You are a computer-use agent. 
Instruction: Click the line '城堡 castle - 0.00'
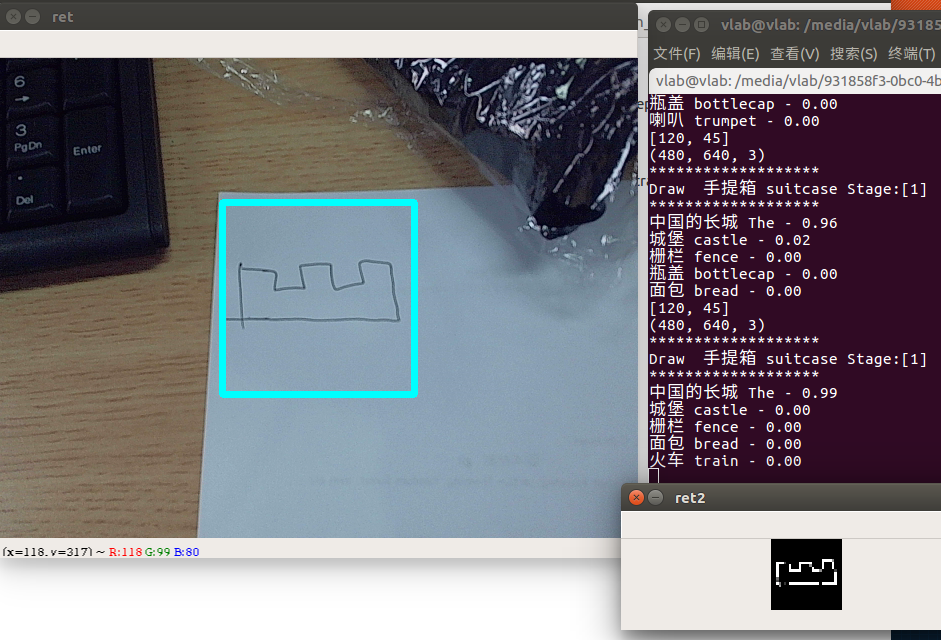click(730, 409)
